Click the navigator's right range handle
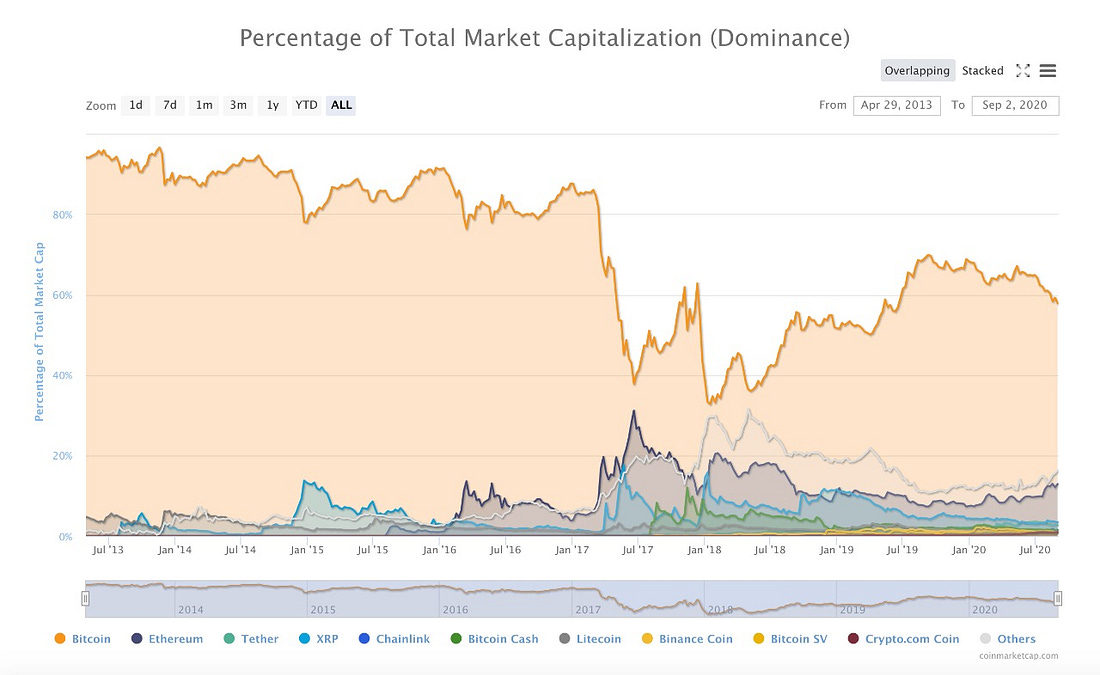The height and width of the screenshot is (675, 1100). (1058, 599)
